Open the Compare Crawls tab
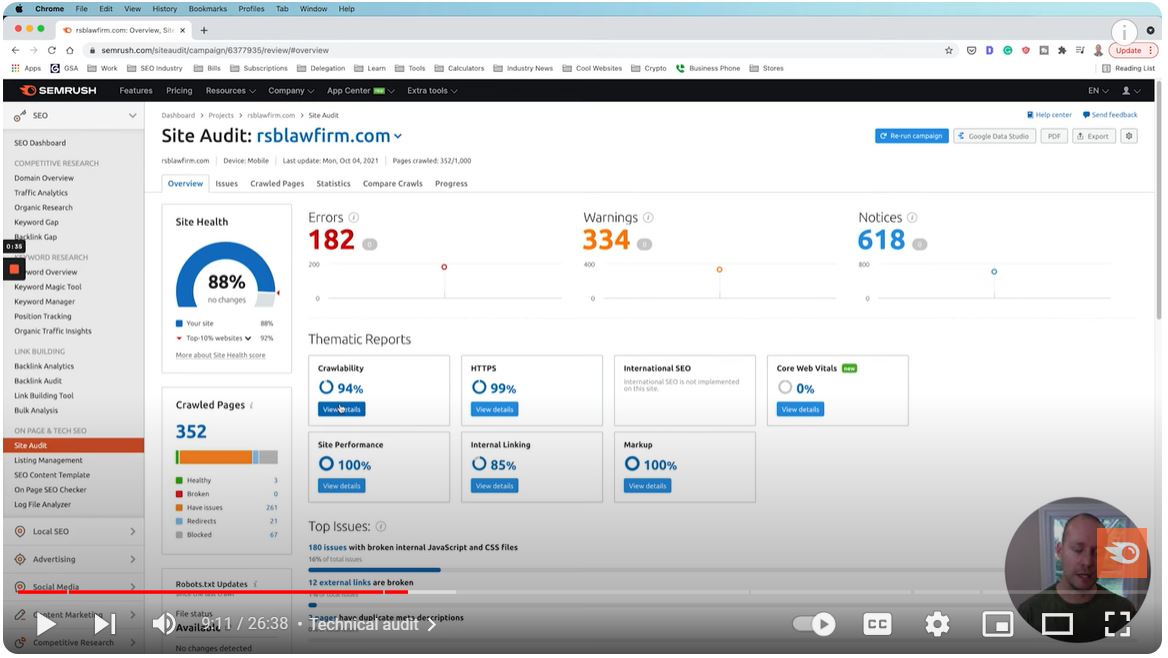1168x658 pixels. click(393, 184)
